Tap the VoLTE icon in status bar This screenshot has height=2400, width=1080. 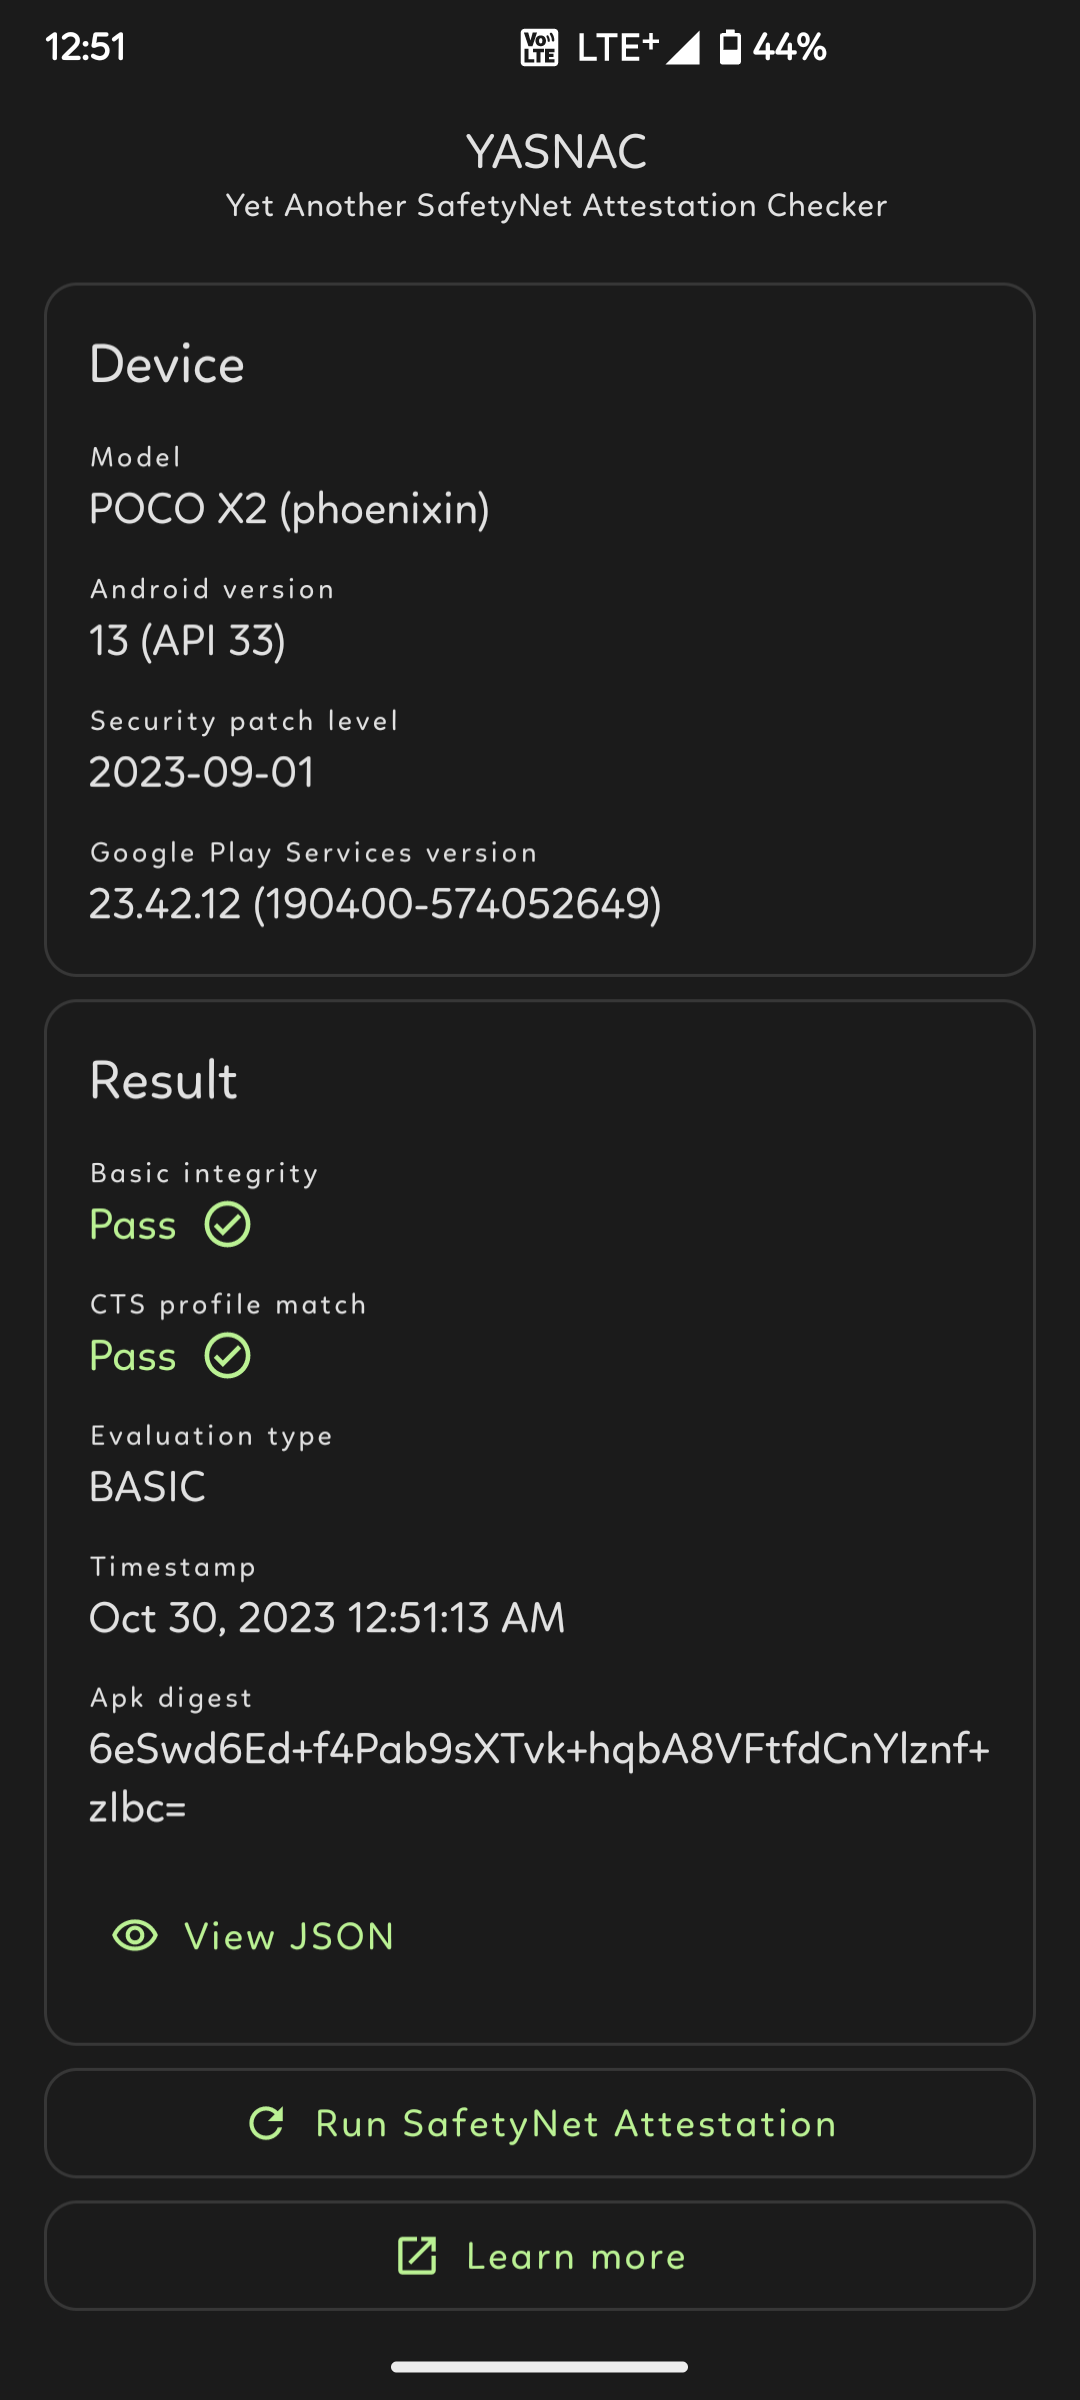click(539, 47)
